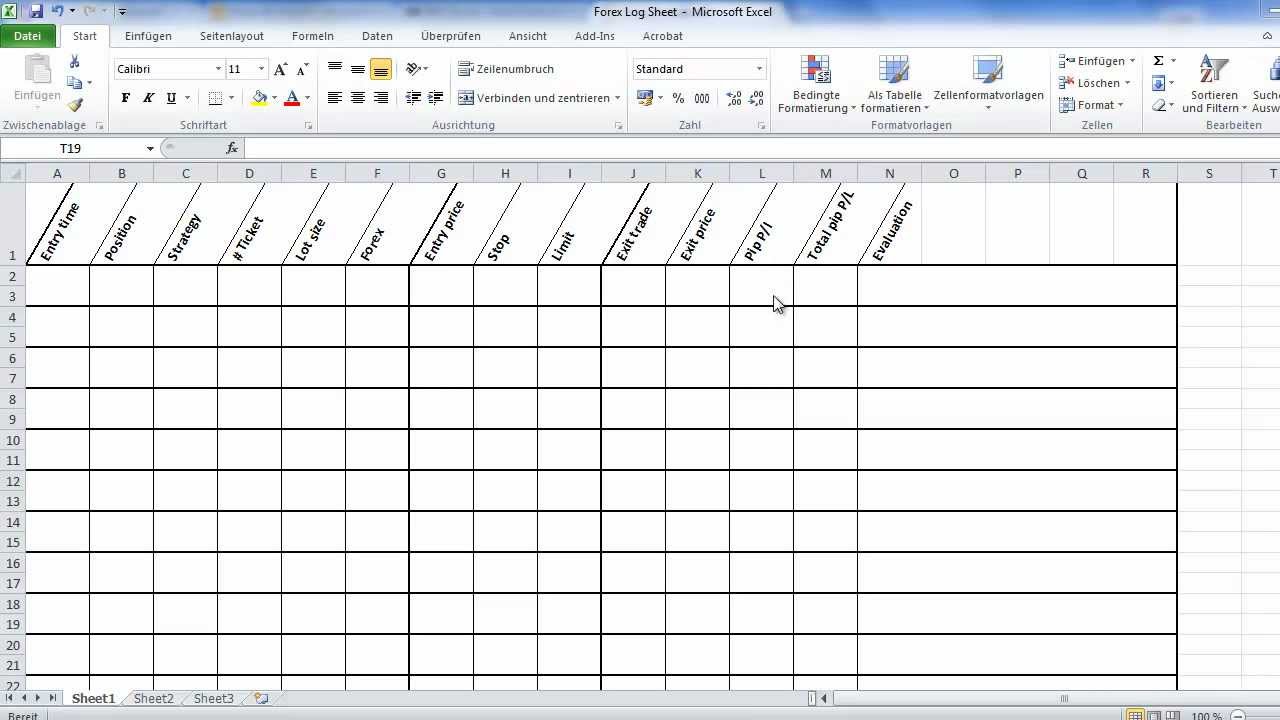
Task: Open the cell borders button
Action: [x=215, y=98]
